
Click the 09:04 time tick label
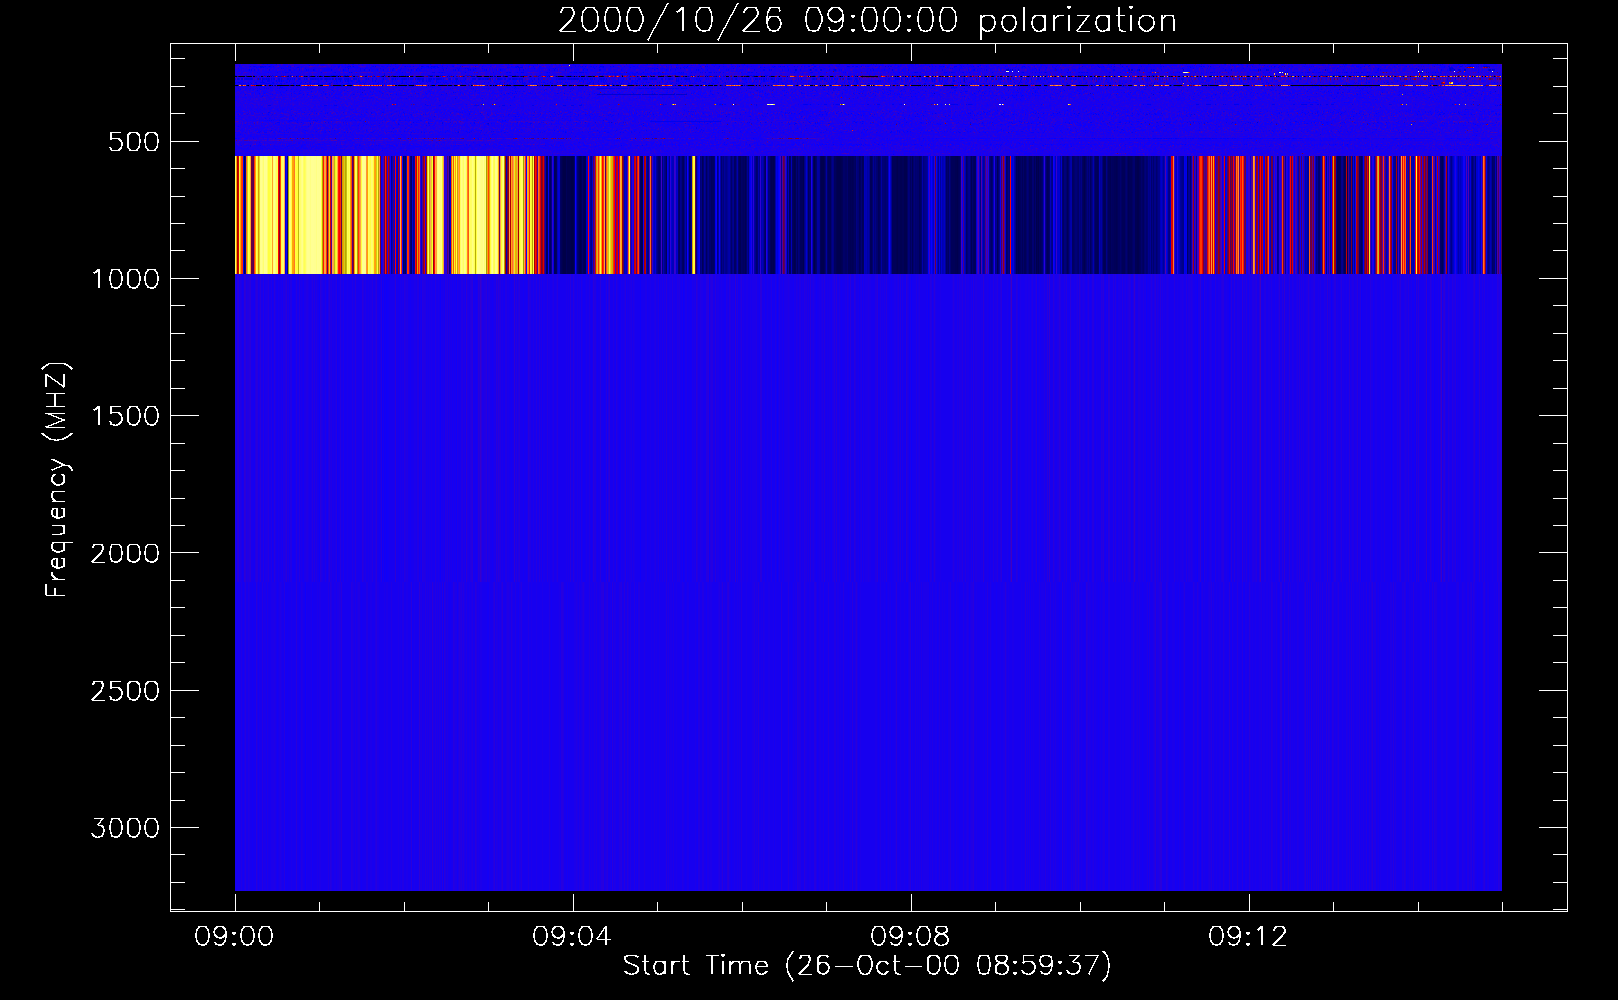coord(572,937)
